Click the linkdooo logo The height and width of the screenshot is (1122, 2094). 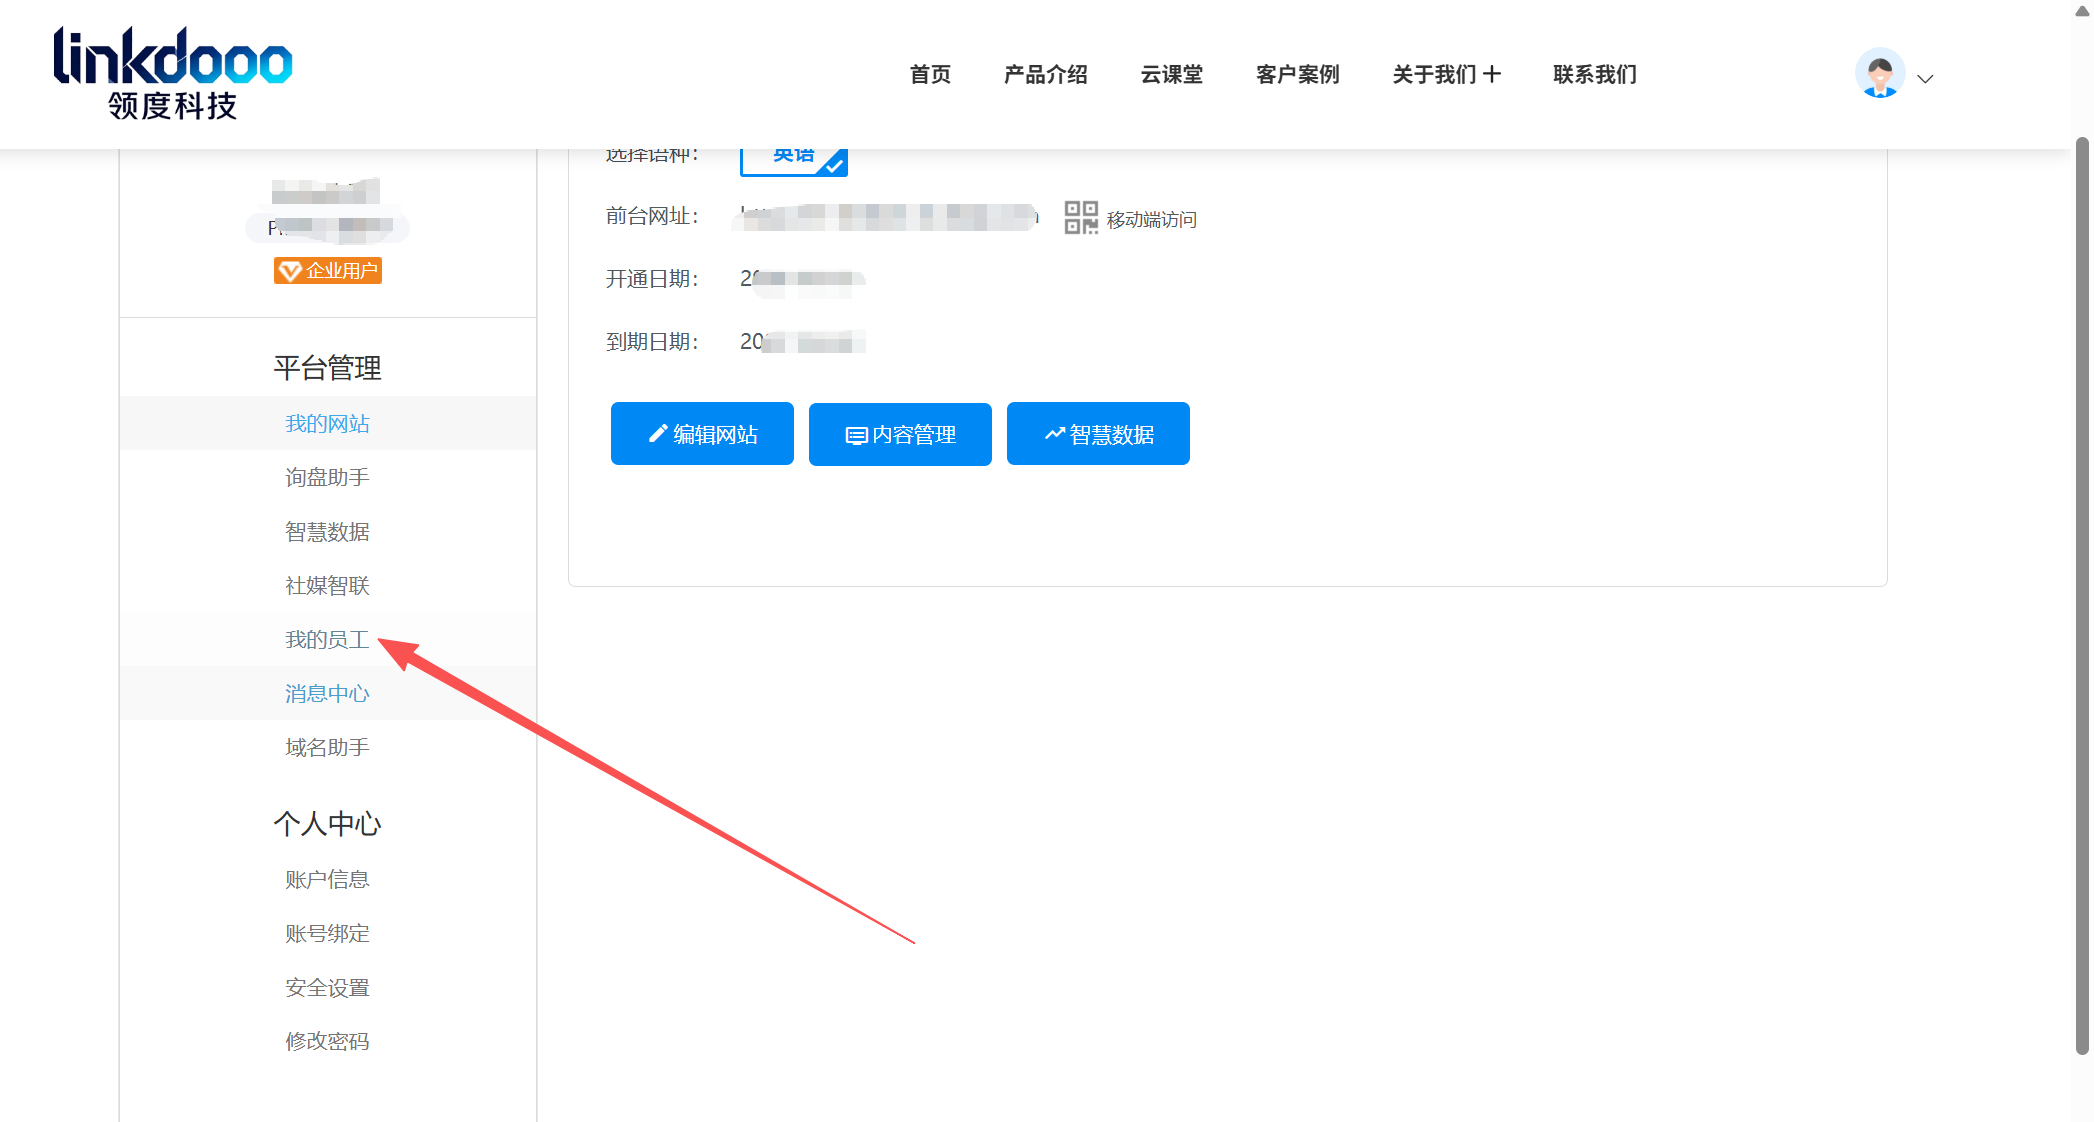coord(172,73)
